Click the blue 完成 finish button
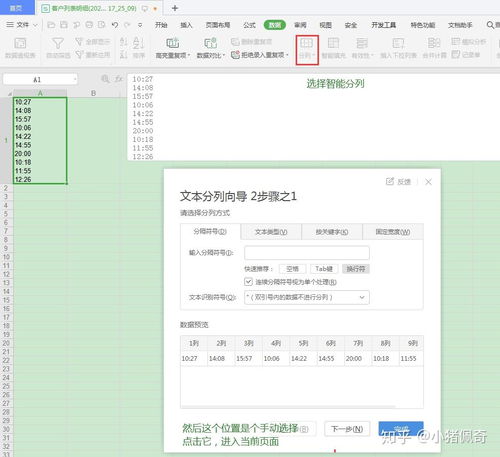Viewport: 500px width, 457px height. pos(401,429)
